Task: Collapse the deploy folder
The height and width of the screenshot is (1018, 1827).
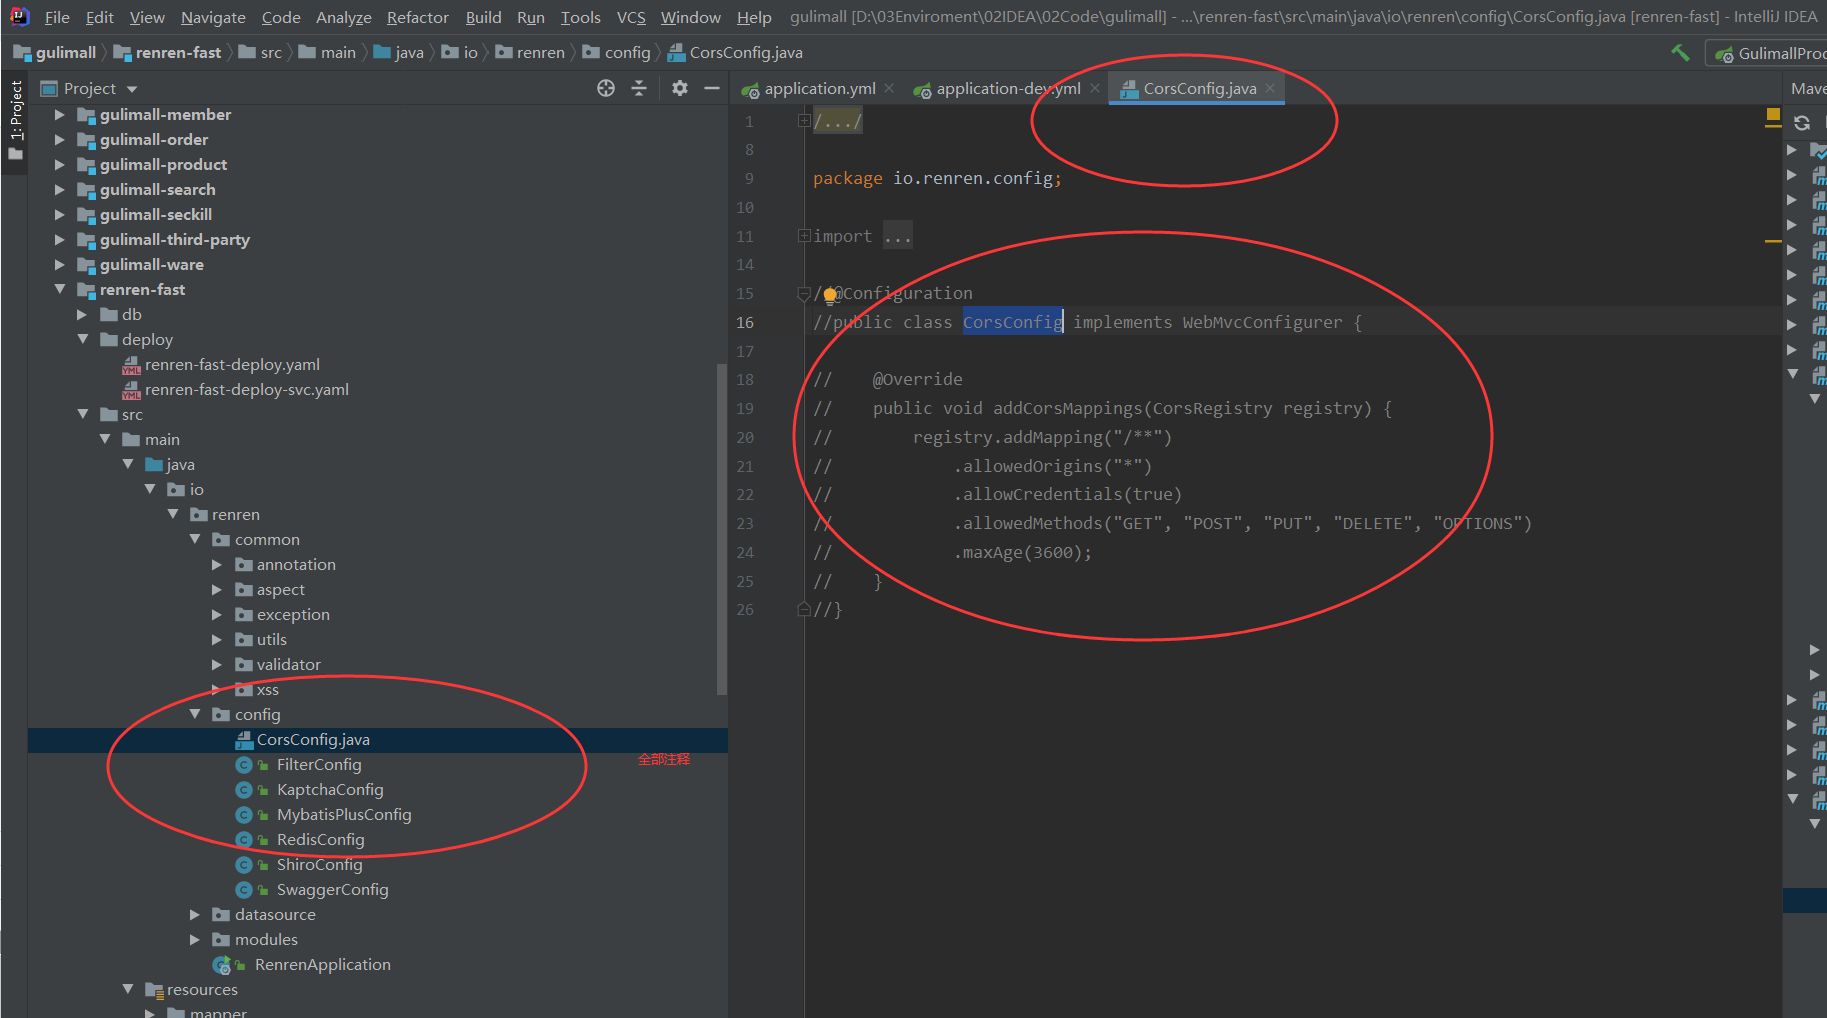Action: (x=83, y=339)
